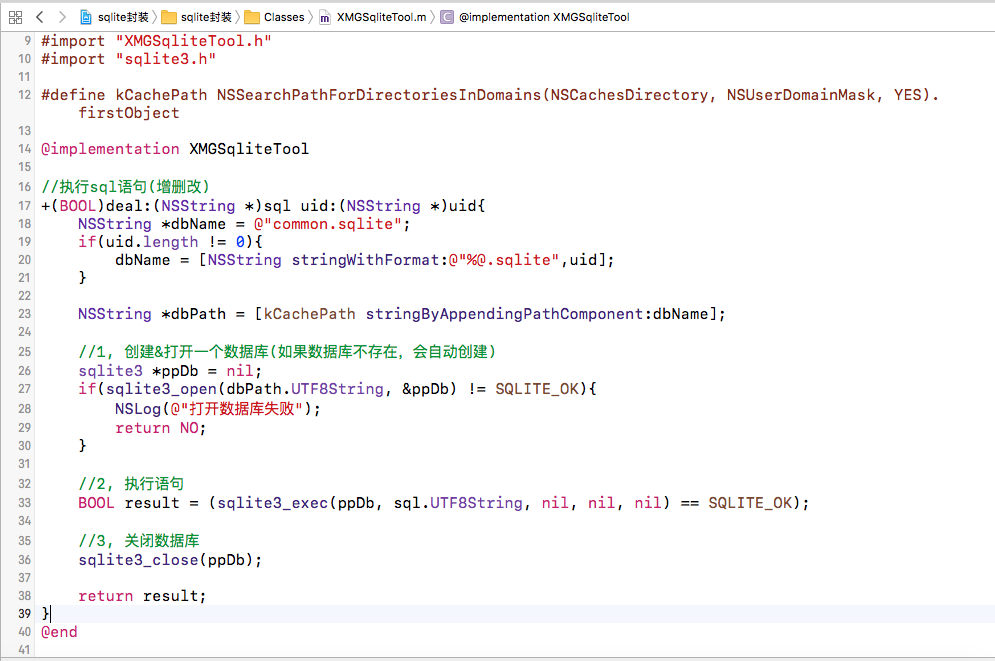Place cursor on "XMGSqliteTool.h" import
The height and width of the screenshot is (661, 995).
pyautogui.click(x=194, y=41)
